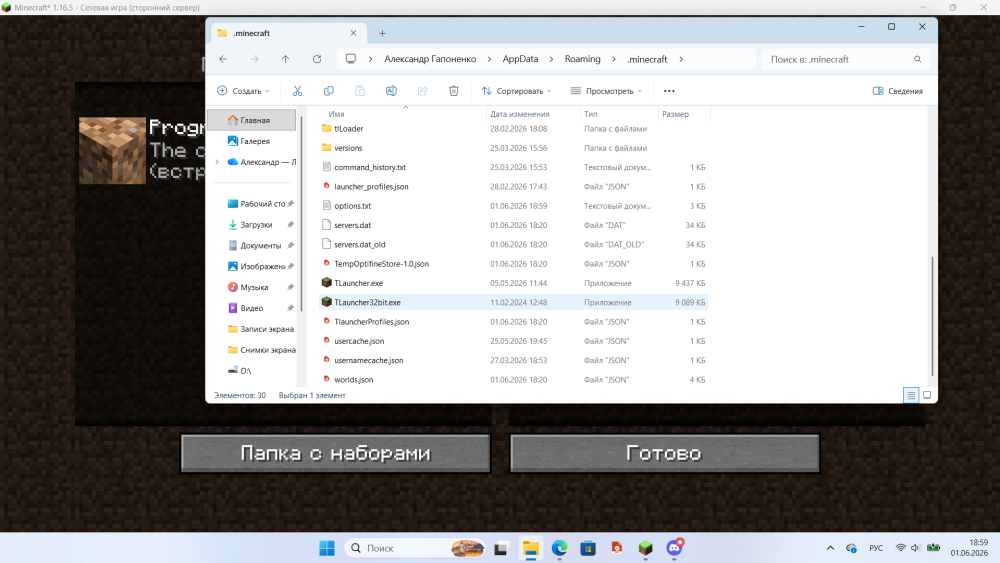The height and width of the screenshot is (563, 1000).
Task: Close the .minecraft tab
Action: coord(353,33)
